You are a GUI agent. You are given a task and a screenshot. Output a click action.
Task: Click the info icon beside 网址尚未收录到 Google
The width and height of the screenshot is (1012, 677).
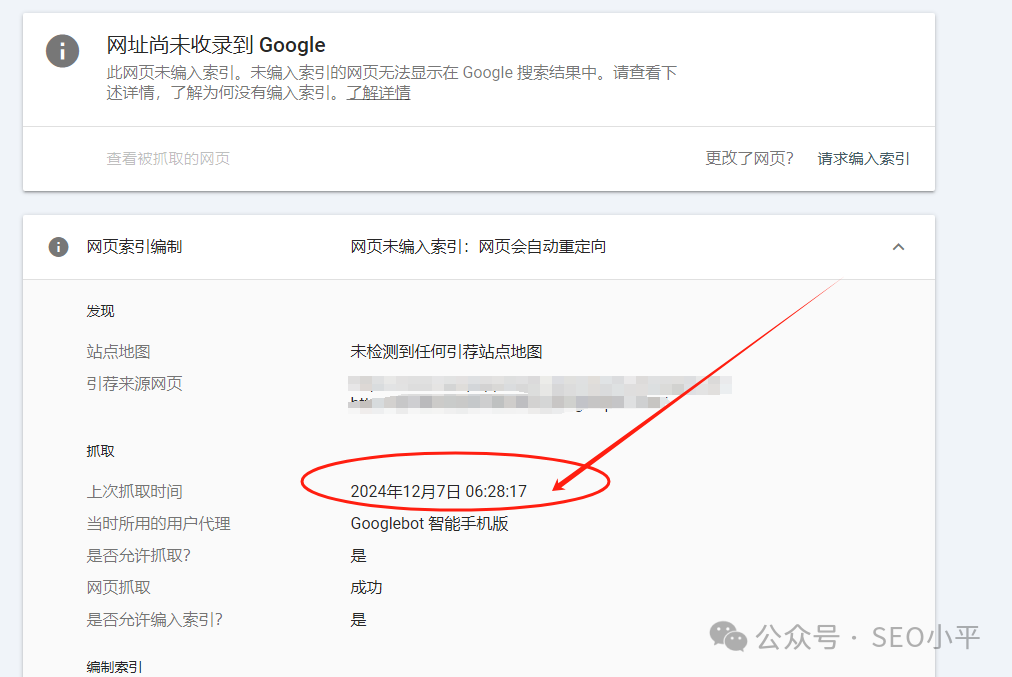(63, 51)
